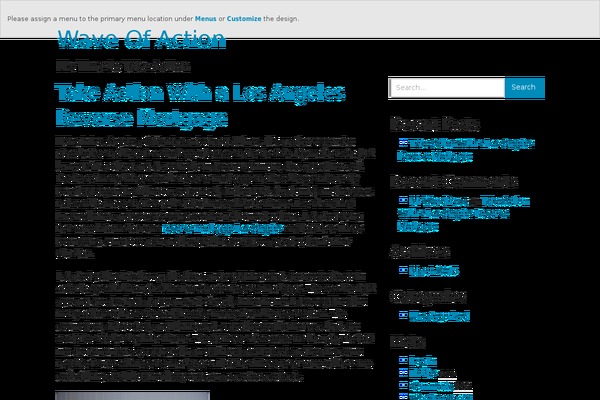600x400 pixels.
Task: Open the Menus link in the notice
Action: [205, 19]
